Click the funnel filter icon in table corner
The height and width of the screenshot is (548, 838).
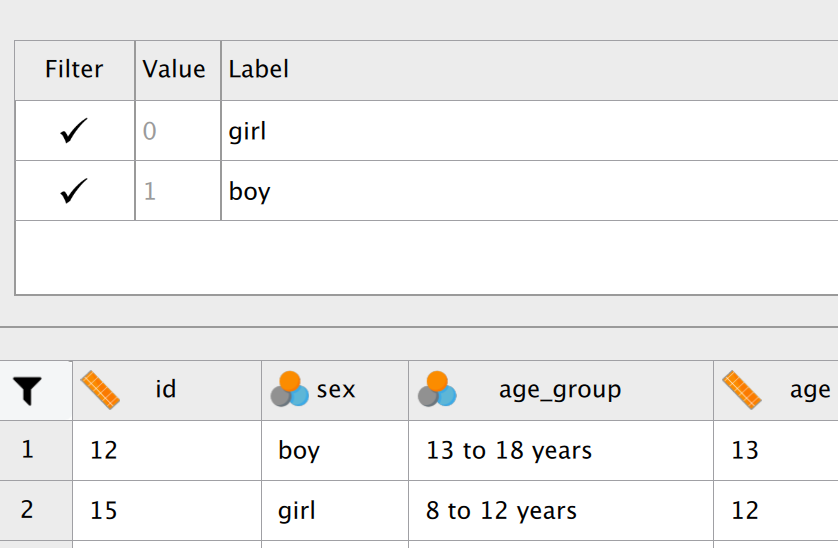[x=27, y=390]
